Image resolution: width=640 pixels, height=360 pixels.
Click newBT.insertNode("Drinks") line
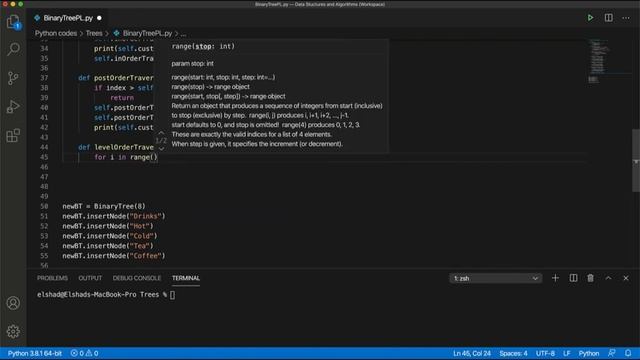pyautogui.click(x=114, y=216)
